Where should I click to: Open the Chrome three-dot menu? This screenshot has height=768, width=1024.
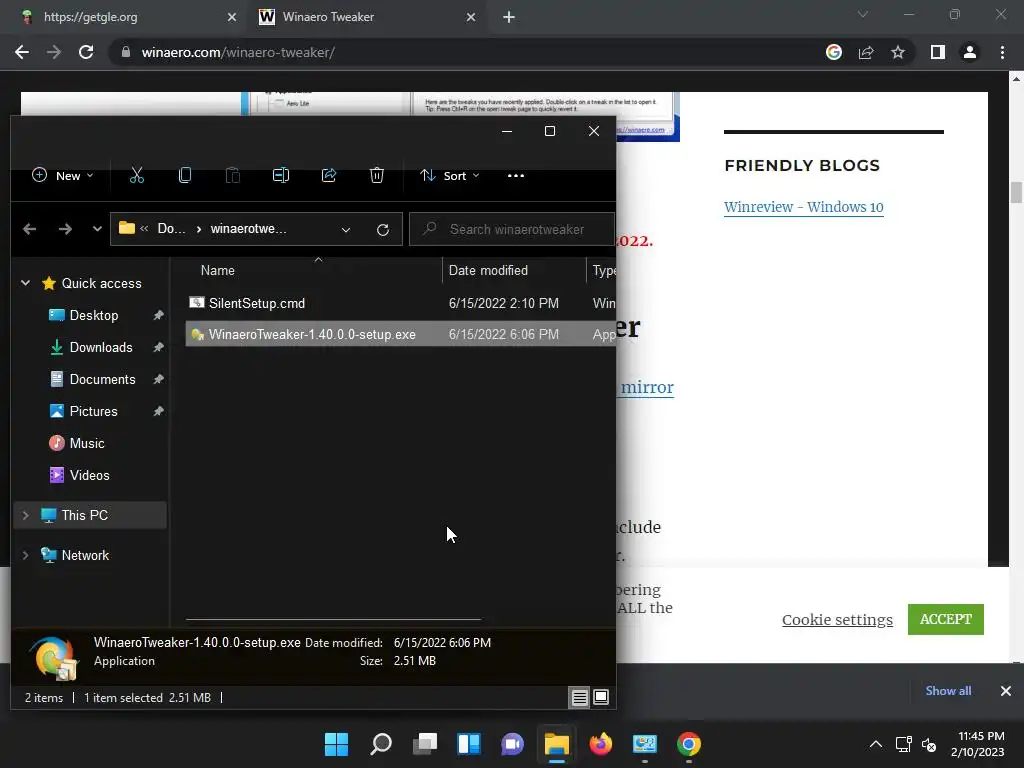tap(1002, 52)
